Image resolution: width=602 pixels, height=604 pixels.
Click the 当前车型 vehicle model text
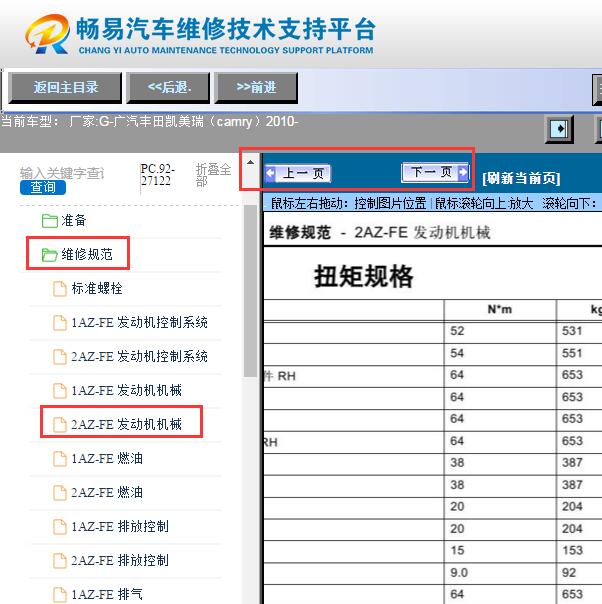pyautogui.click(x=149, y=122)
